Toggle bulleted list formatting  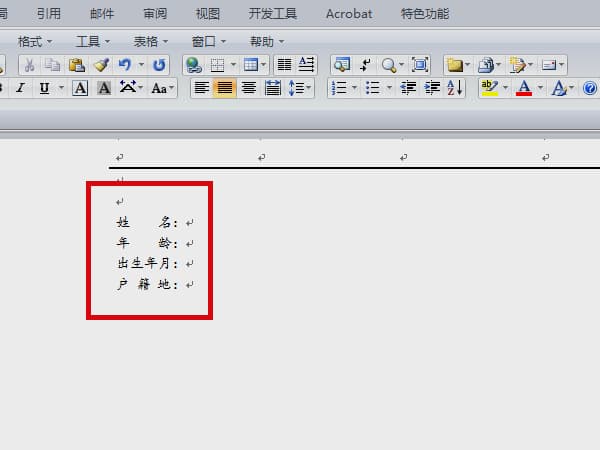(x=372, y=88)
